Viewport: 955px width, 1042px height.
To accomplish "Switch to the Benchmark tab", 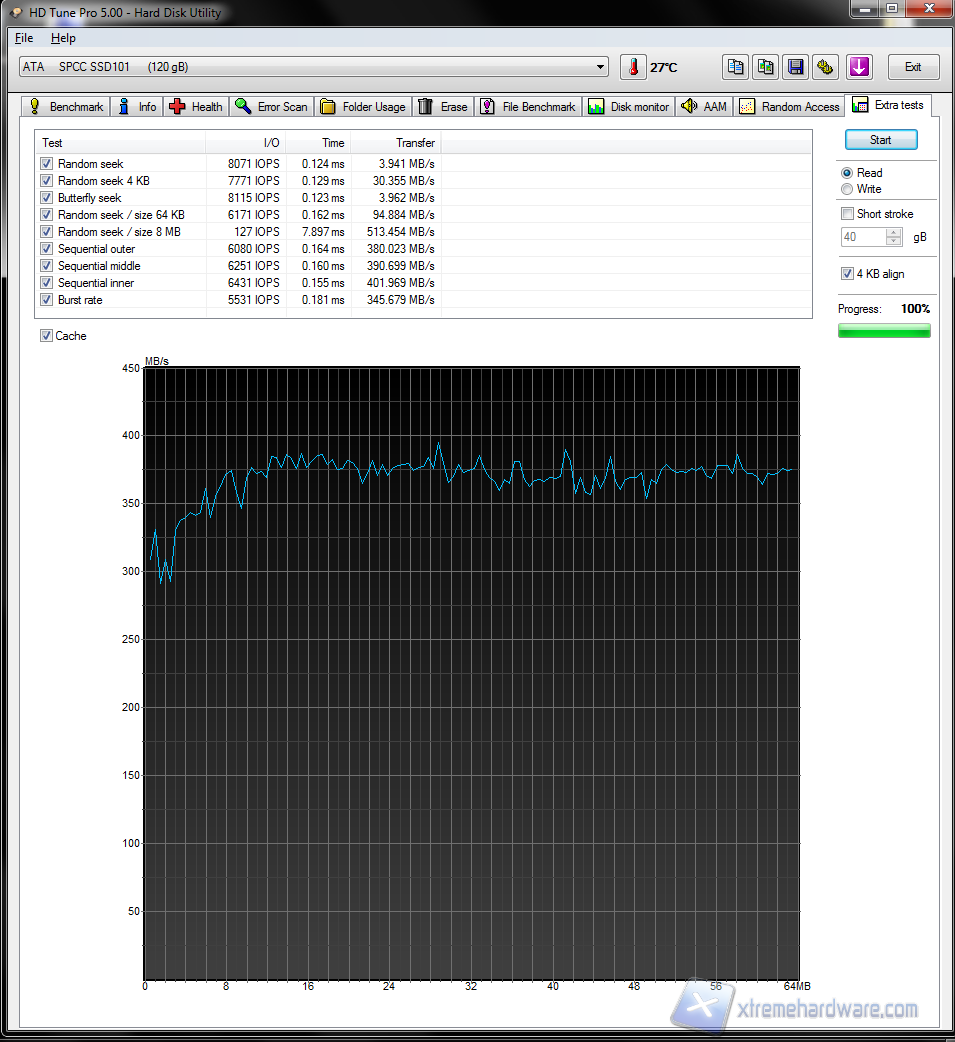I will click(66, 107).
